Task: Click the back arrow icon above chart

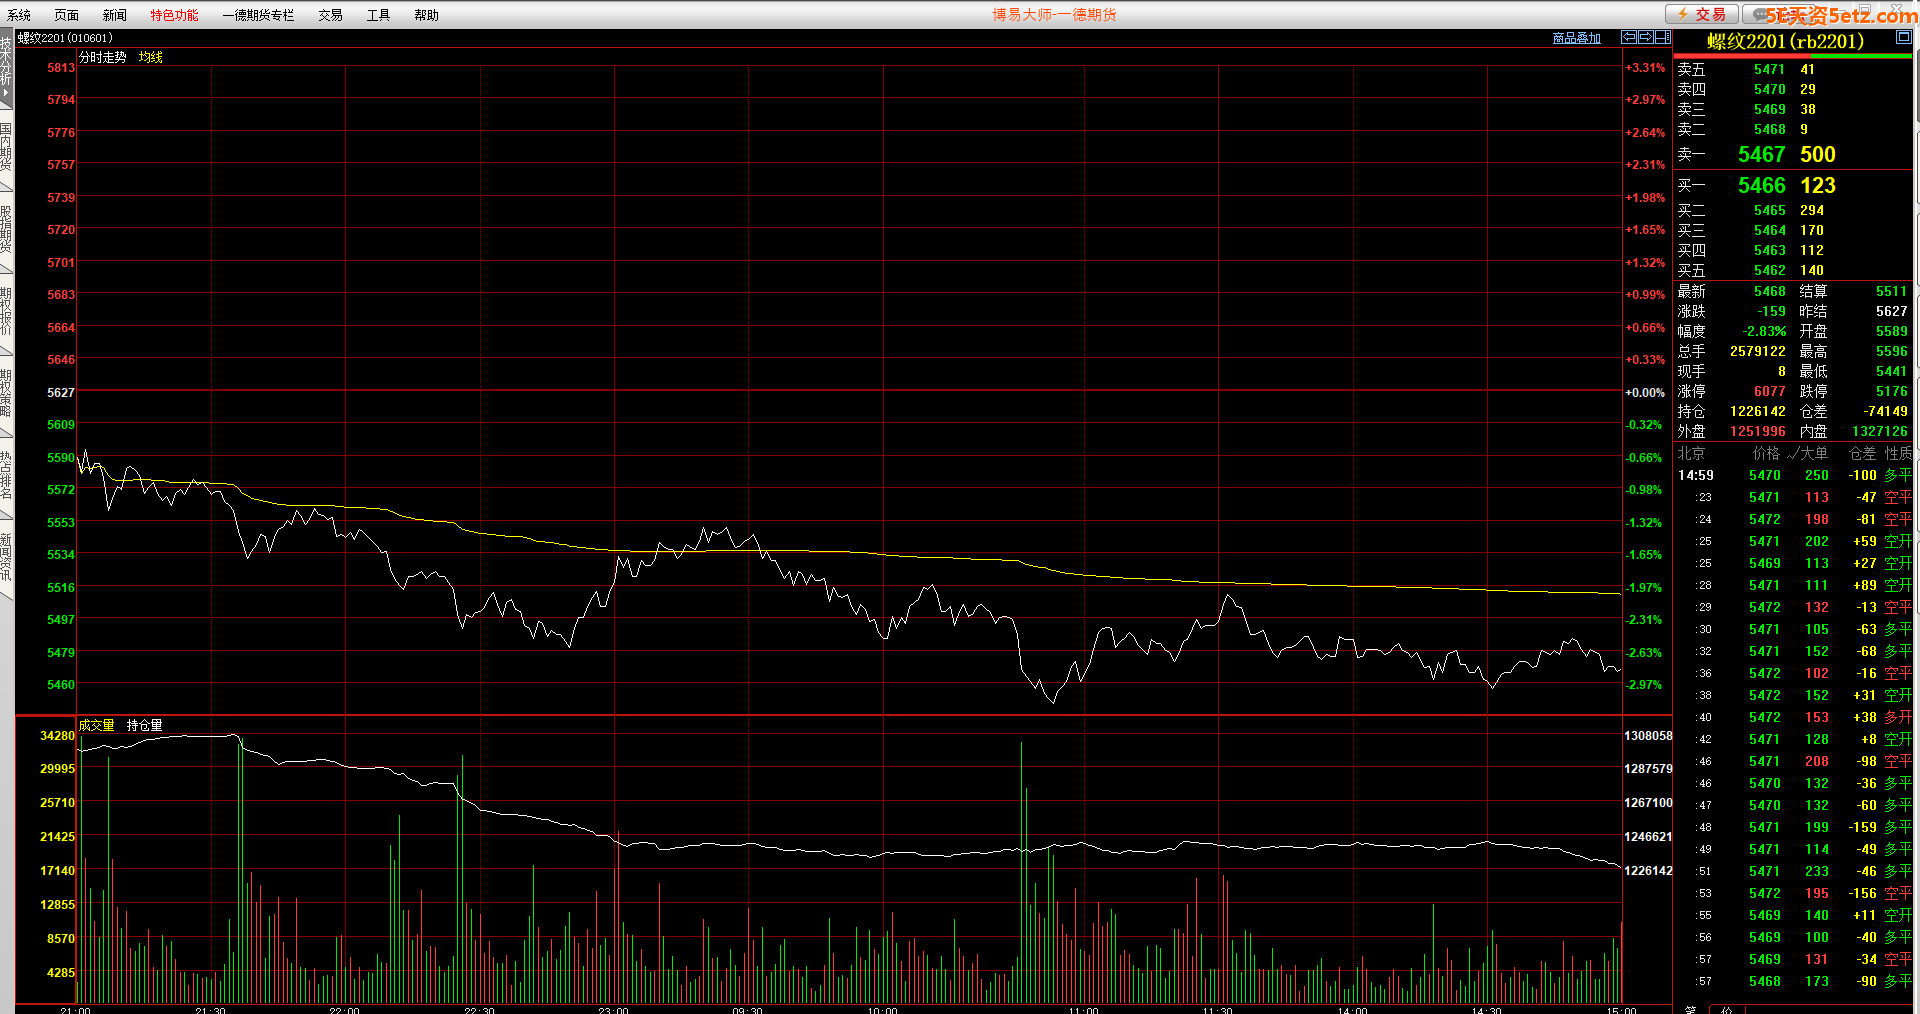Action: (1629, 38)
